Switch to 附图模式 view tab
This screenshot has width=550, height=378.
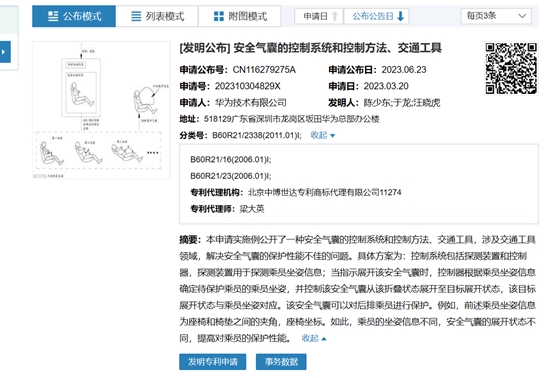coord(240,16)
